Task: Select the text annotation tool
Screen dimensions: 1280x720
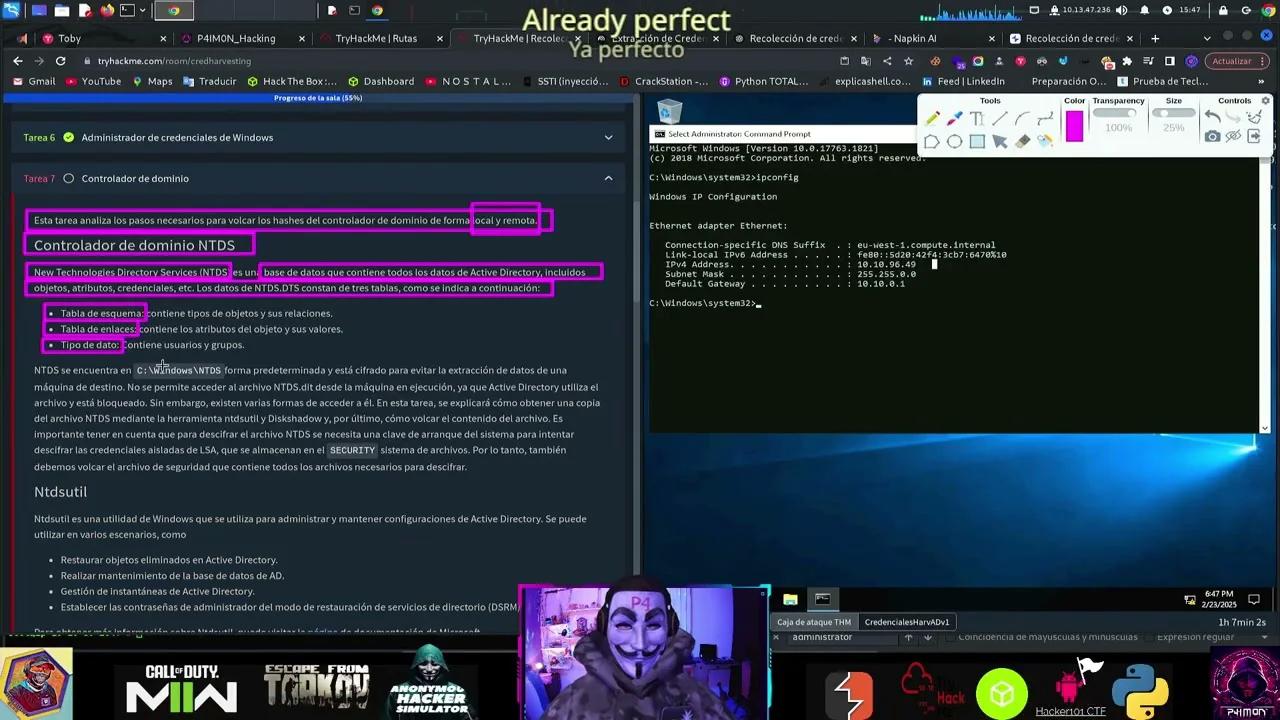Action: tap(977, 119)
